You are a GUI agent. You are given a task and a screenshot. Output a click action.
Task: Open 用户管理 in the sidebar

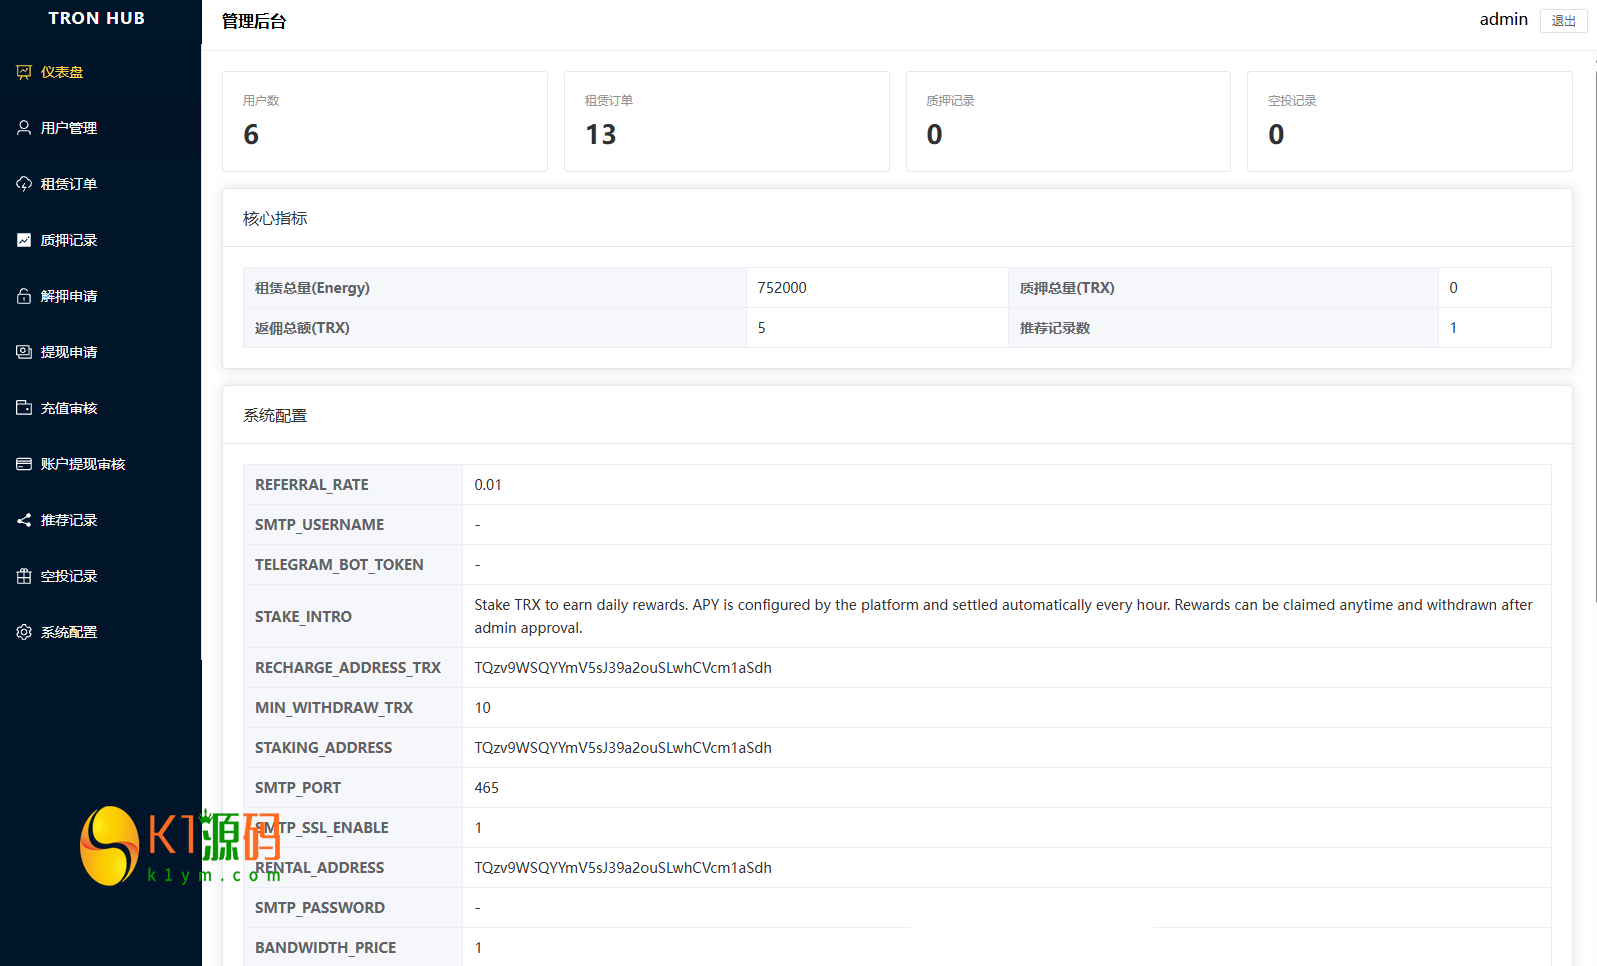[x=101, y=128]
